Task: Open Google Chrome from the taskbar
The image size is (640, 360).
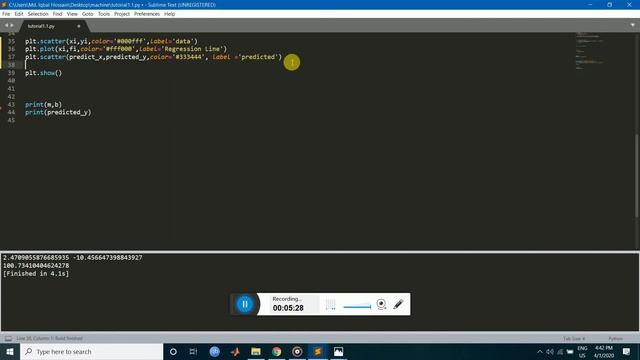Action: [x=277, y=351]
